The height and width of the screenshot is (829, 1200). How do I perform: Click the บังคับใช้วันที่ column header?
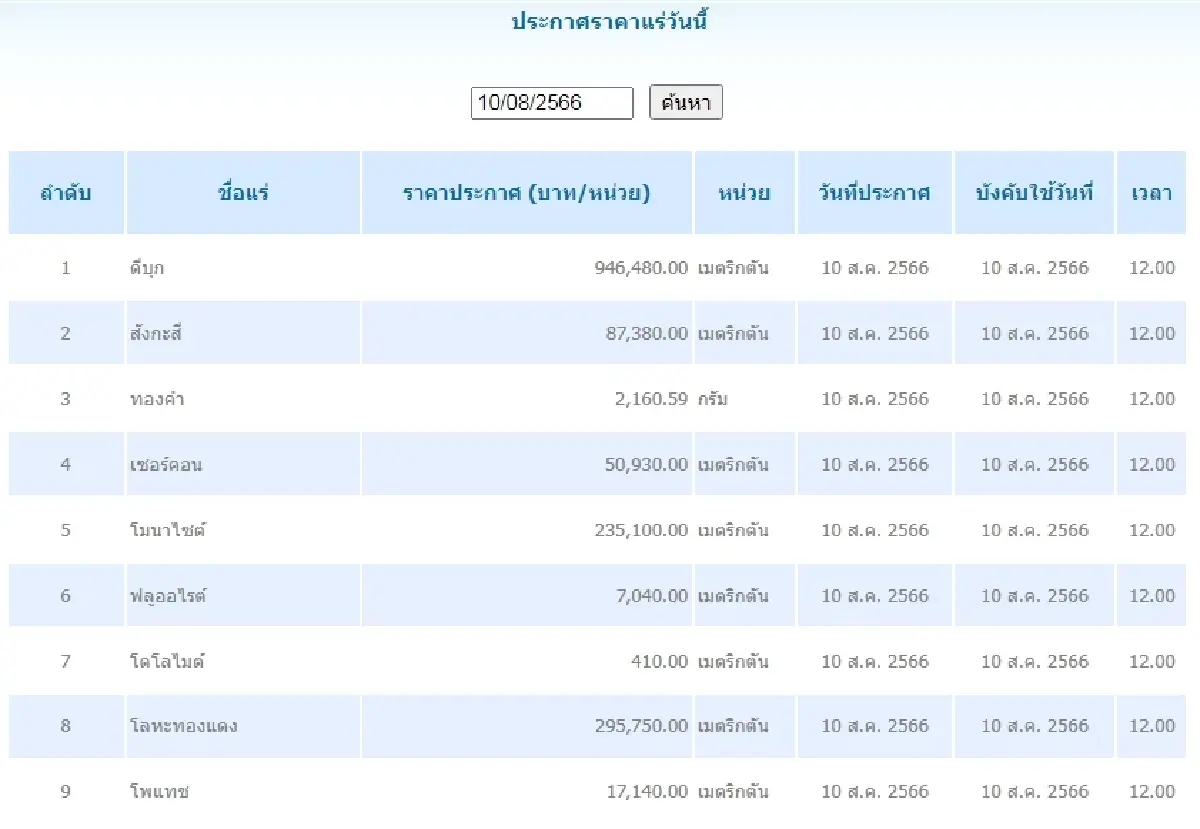point(1035,193)
